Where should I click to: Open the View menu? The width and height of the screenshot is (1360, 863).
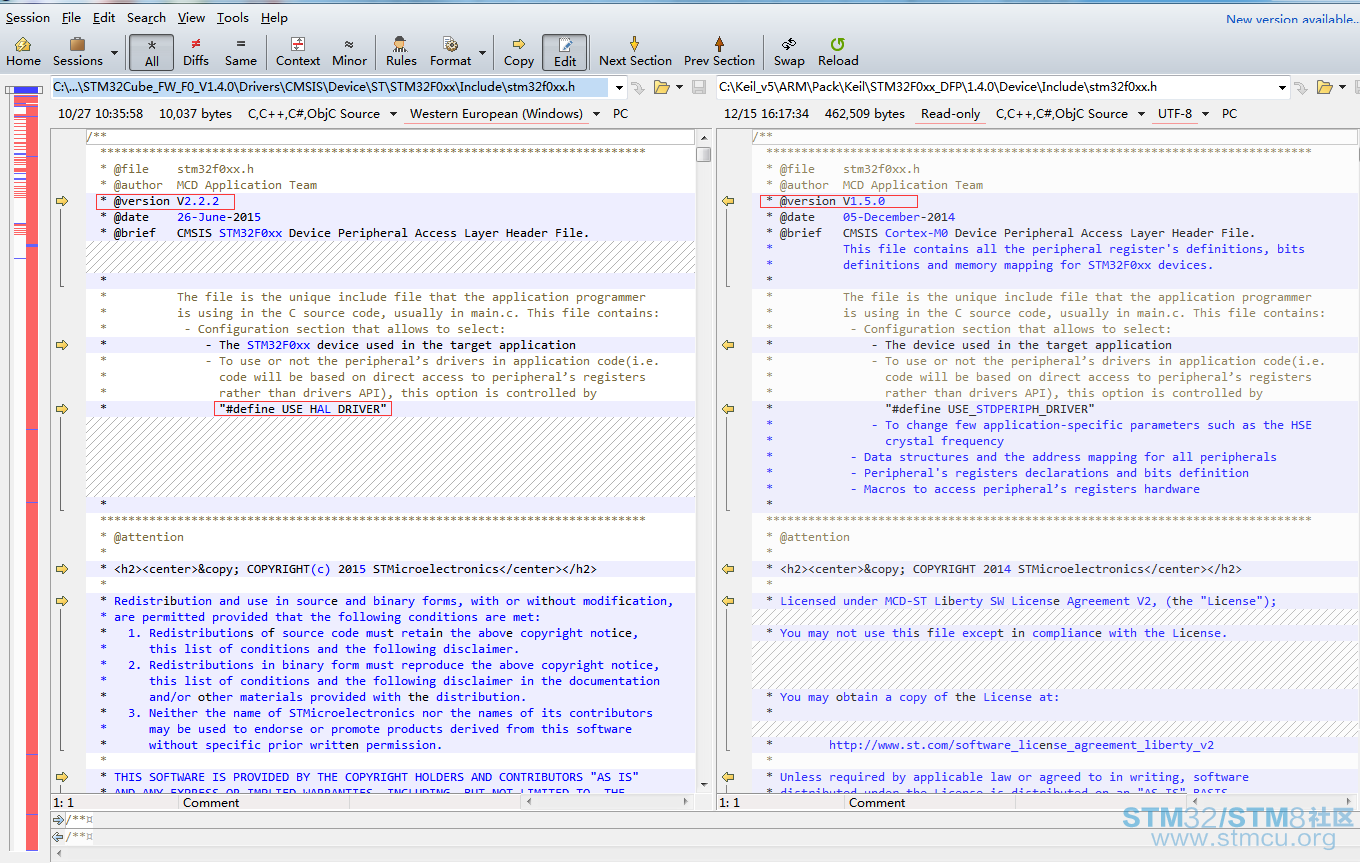click(191, 18)
